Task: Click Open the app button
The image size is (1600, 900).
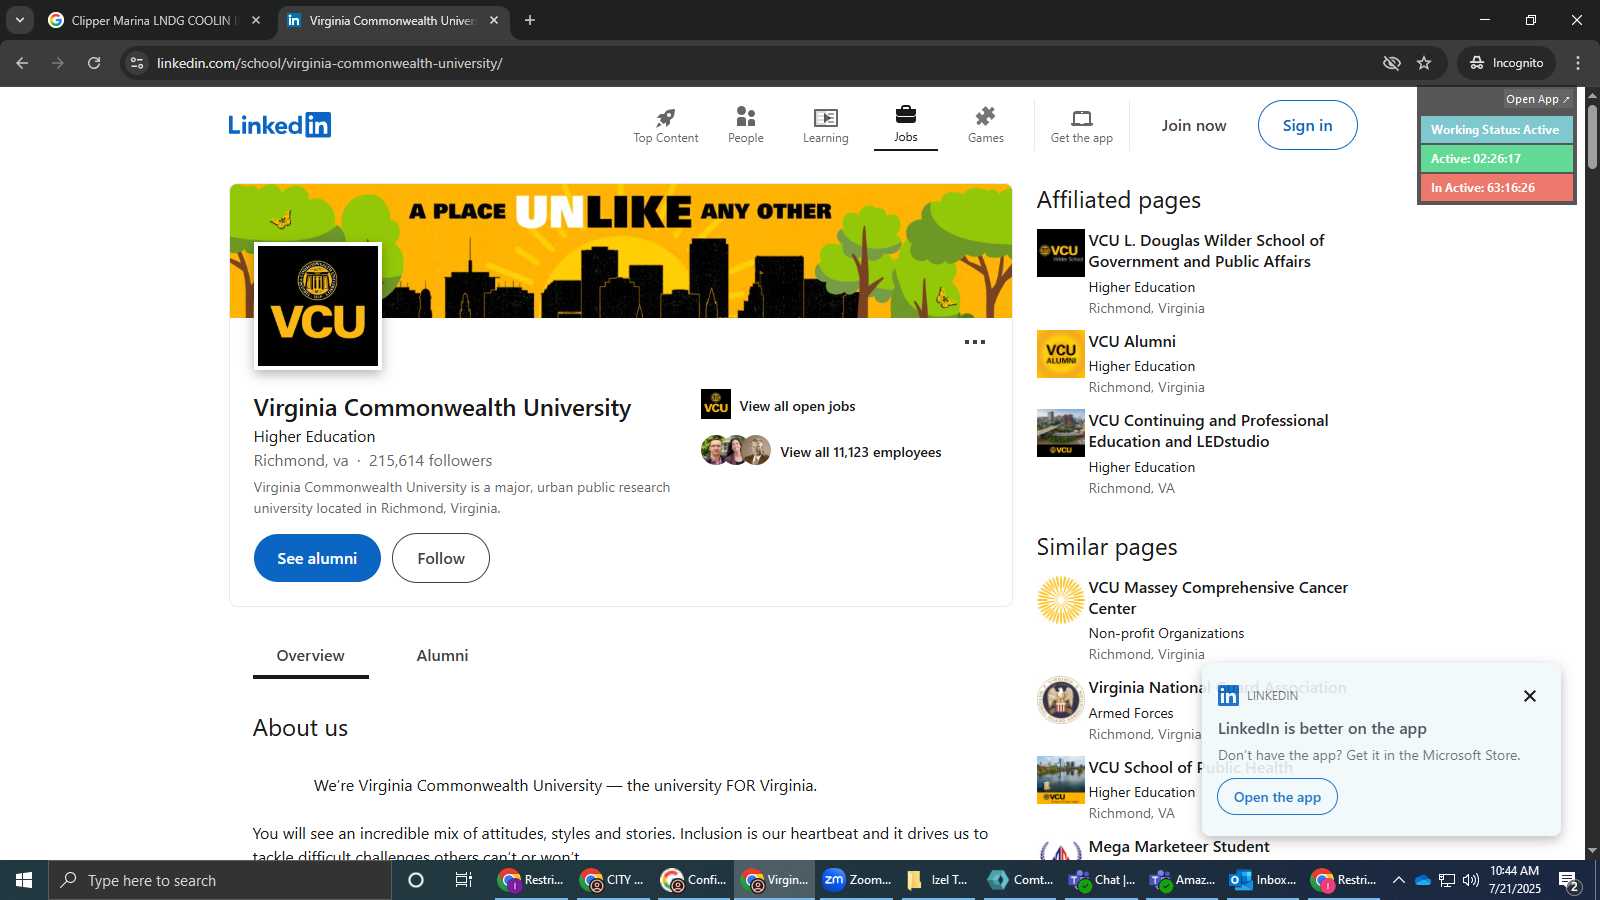Action: [x=1277, y=797]
